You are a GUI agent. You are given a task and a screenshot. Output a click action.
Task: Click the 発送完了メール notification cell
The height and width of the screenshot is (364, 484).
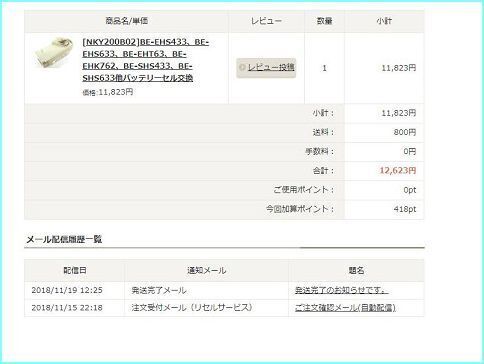(x=206, y=290)
